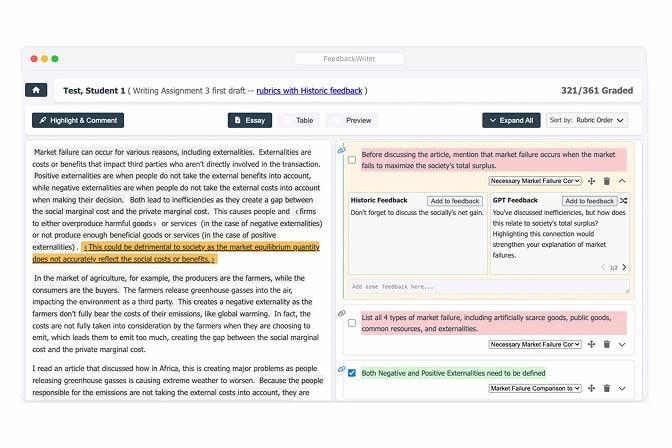Expand all rubric items
Viewport: 672px width, 448px height.
point(511,120)
